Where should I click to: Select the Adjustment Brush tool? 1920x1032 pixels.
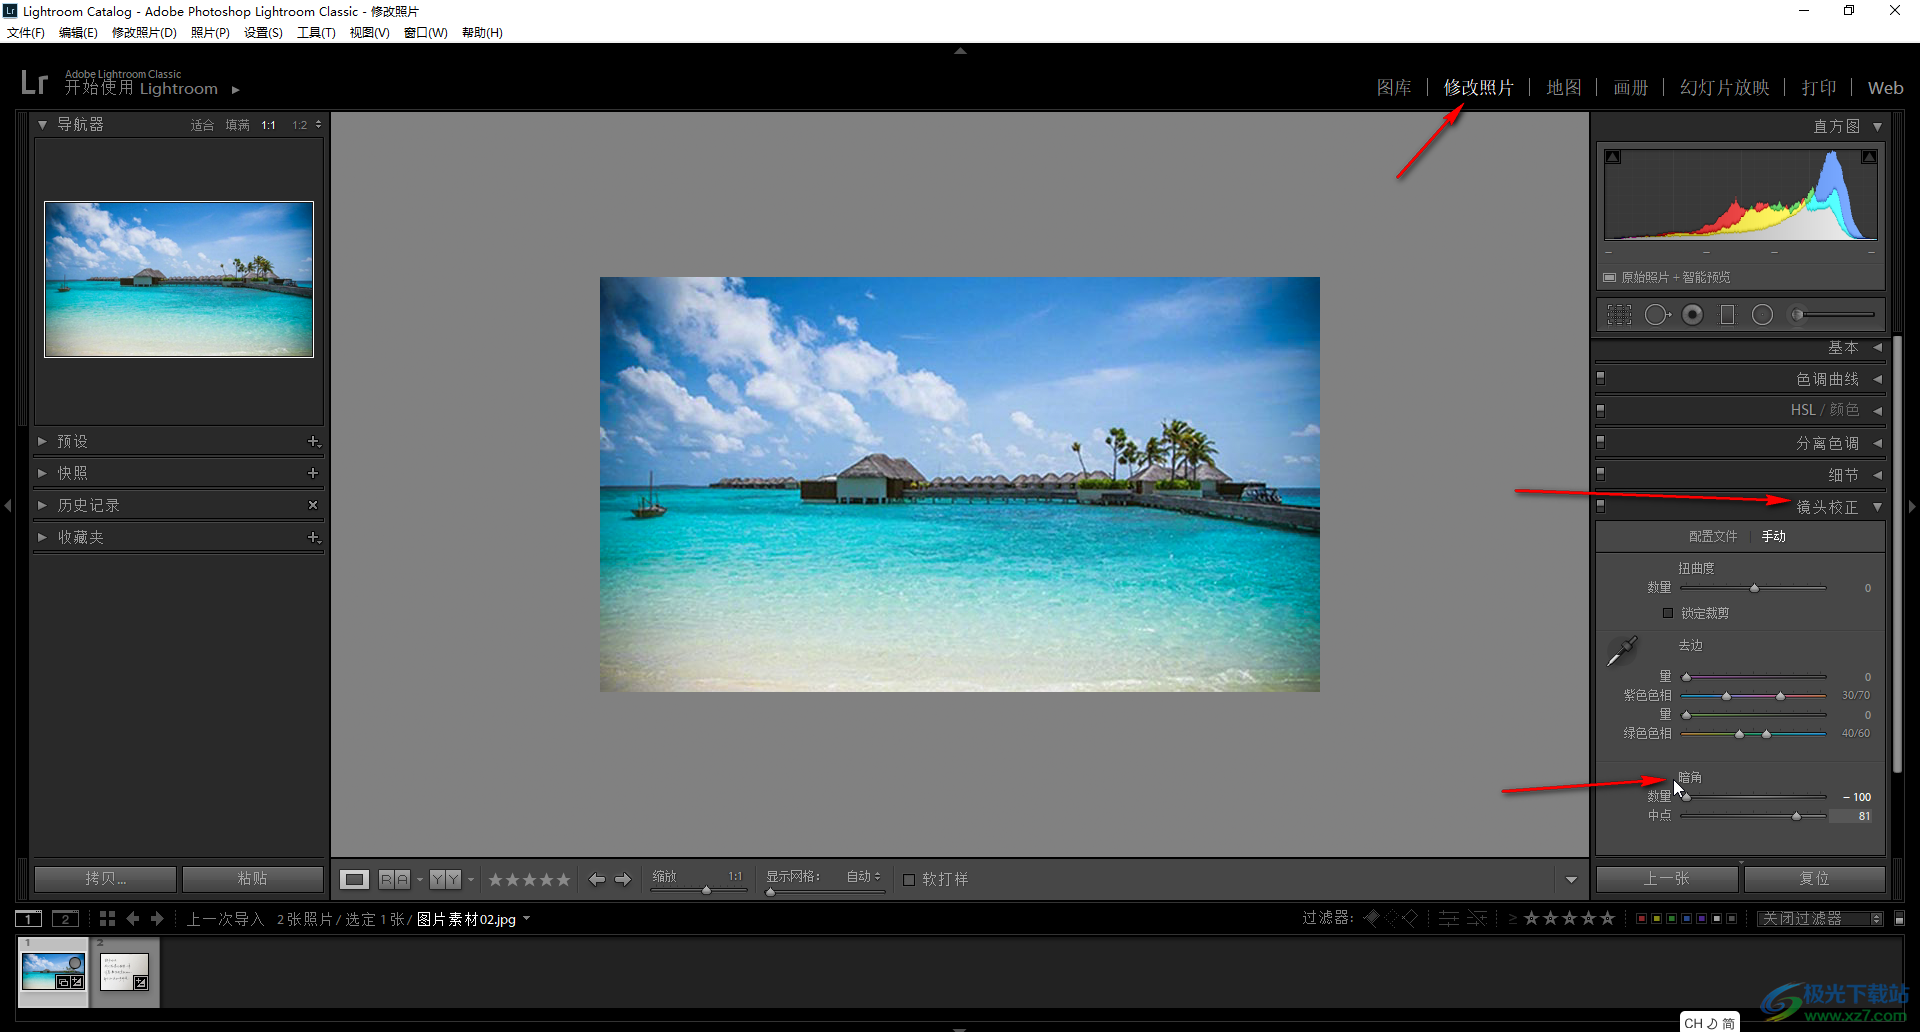click(1832, 315)
